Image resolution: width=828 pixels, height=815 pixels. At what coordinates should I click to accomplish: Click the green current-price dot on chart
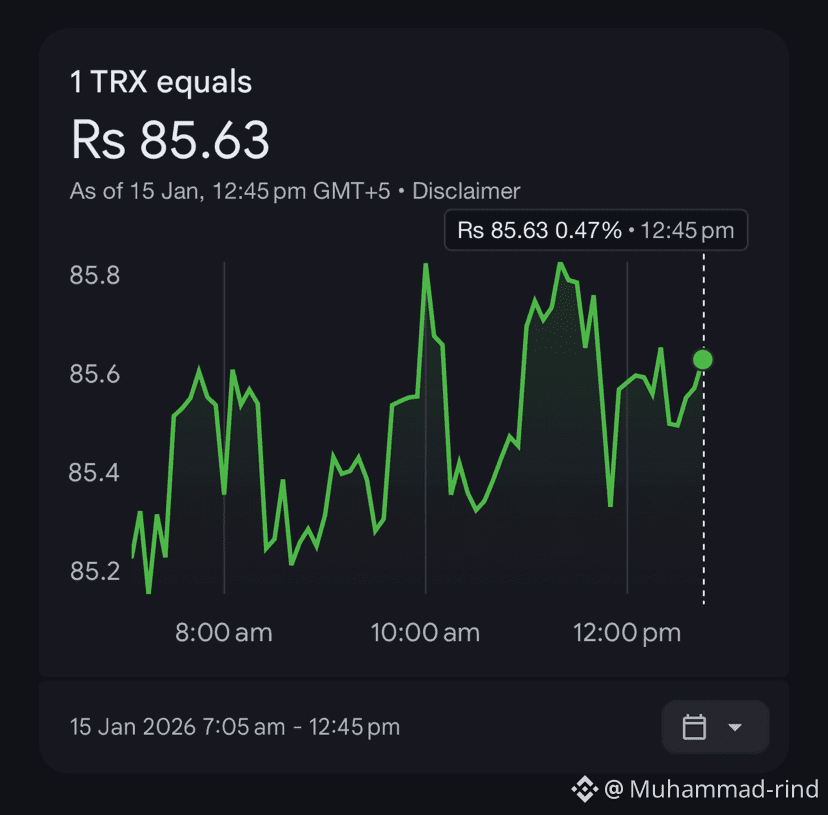(703, 359)
